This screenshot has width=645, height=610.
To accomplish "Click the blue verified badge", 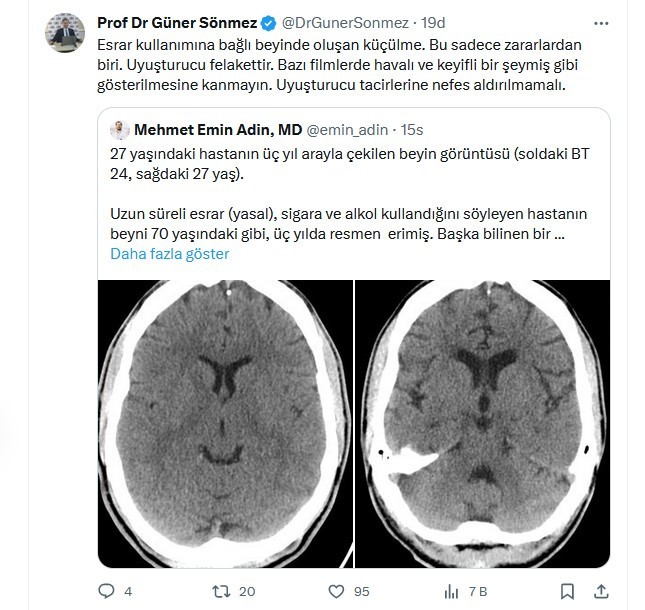I will point(269,23).
